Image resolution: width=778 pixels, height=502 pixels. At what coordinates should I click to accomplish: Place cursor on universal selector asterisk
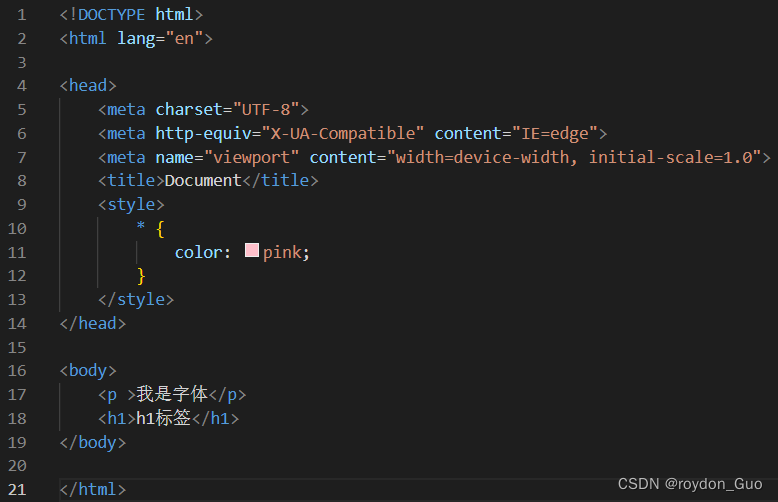(x=141, y=226)
